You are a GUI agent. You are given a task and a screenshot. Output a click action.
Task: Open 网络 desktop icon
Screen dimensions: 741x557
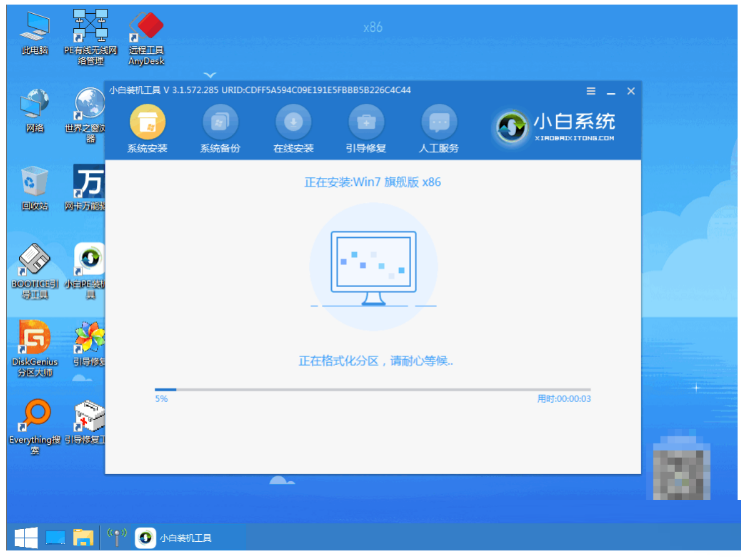point(34,111)
